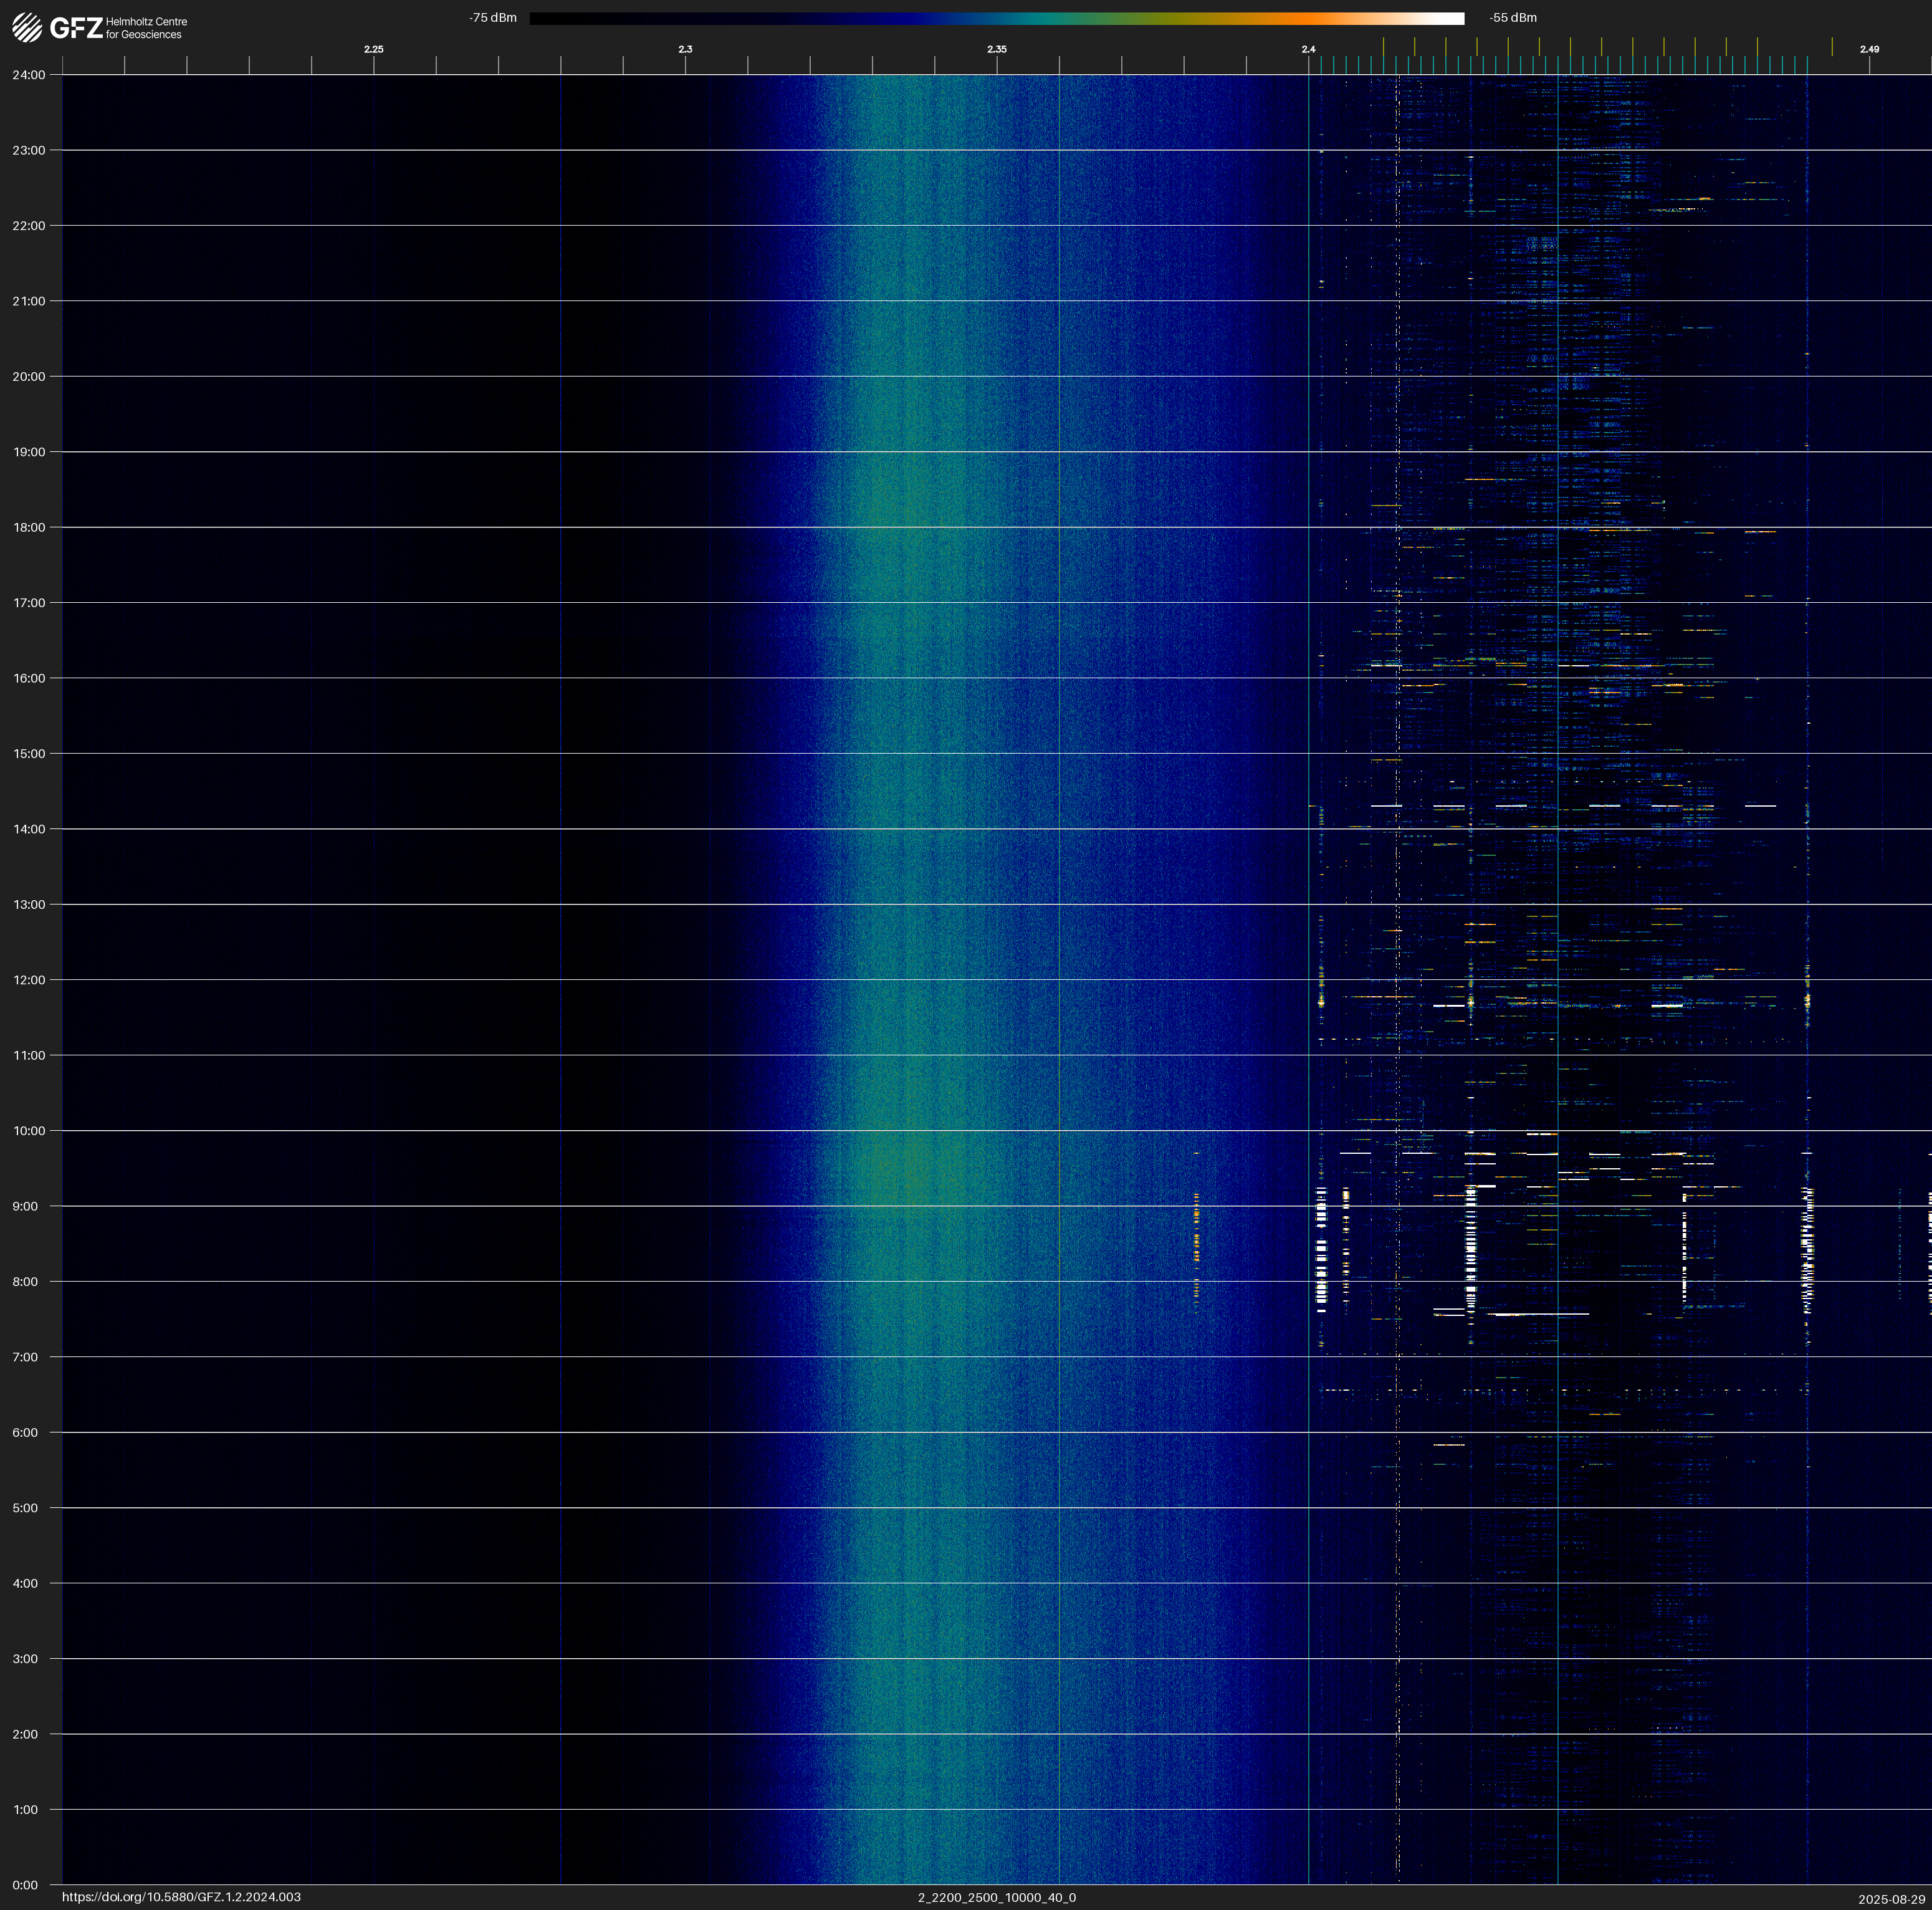Click the -75 dBm scale minimum label

tap(493, 18)
